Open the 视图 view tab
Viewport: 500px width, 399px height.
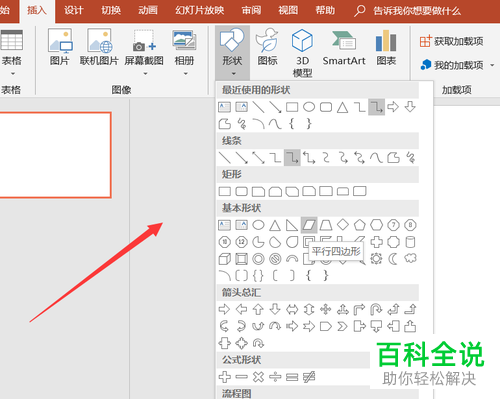click(288, 11)
